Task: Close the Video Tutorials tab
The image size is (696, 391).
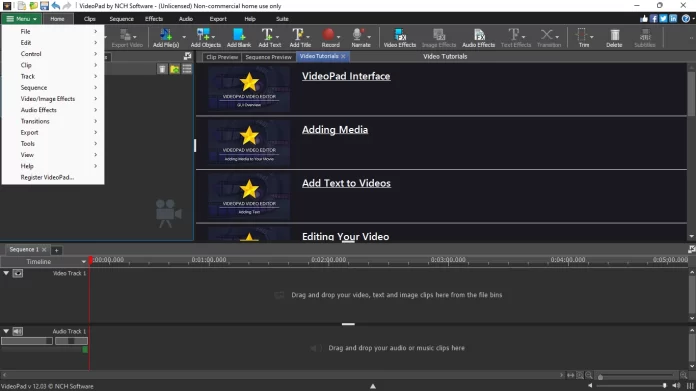Action: tap(343, 56)
